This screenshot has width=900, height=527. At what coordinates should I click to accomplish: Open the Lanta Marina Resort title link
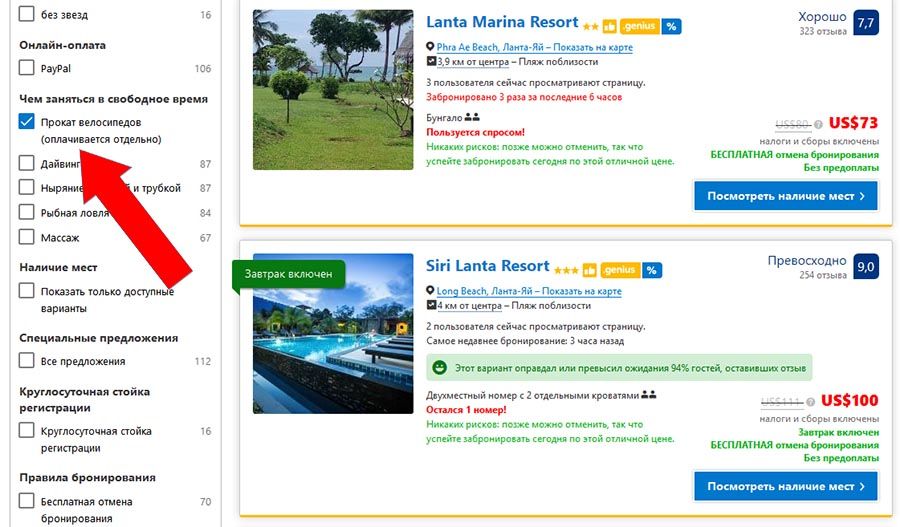[x=502, y=22]
